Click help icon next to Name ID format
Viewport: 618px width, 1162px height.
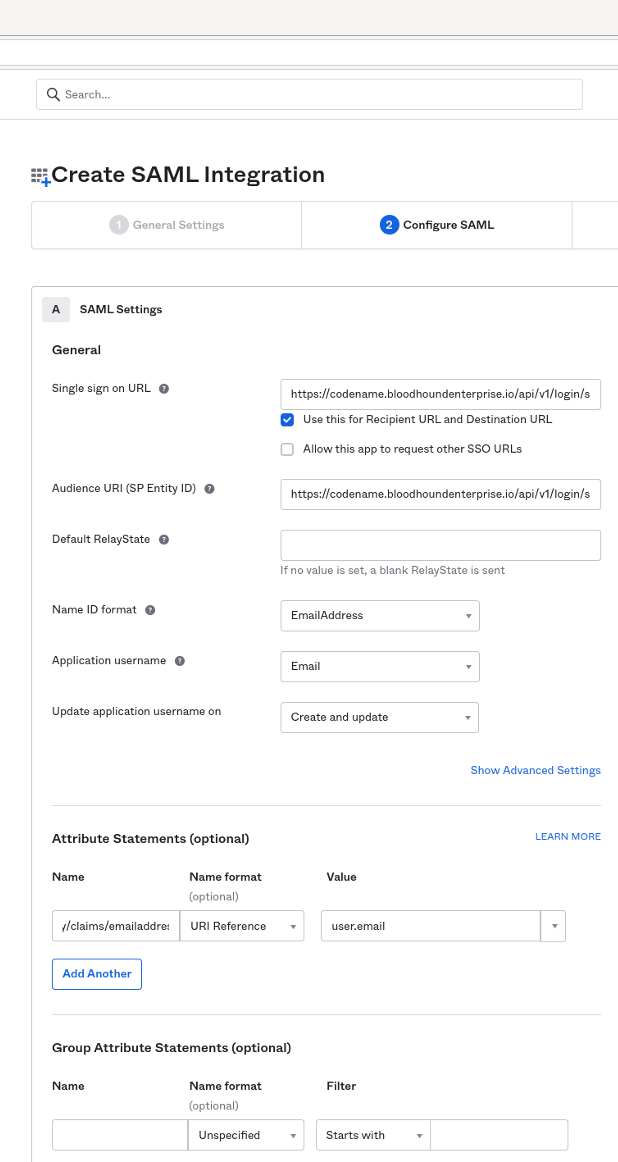coord(150,610)
